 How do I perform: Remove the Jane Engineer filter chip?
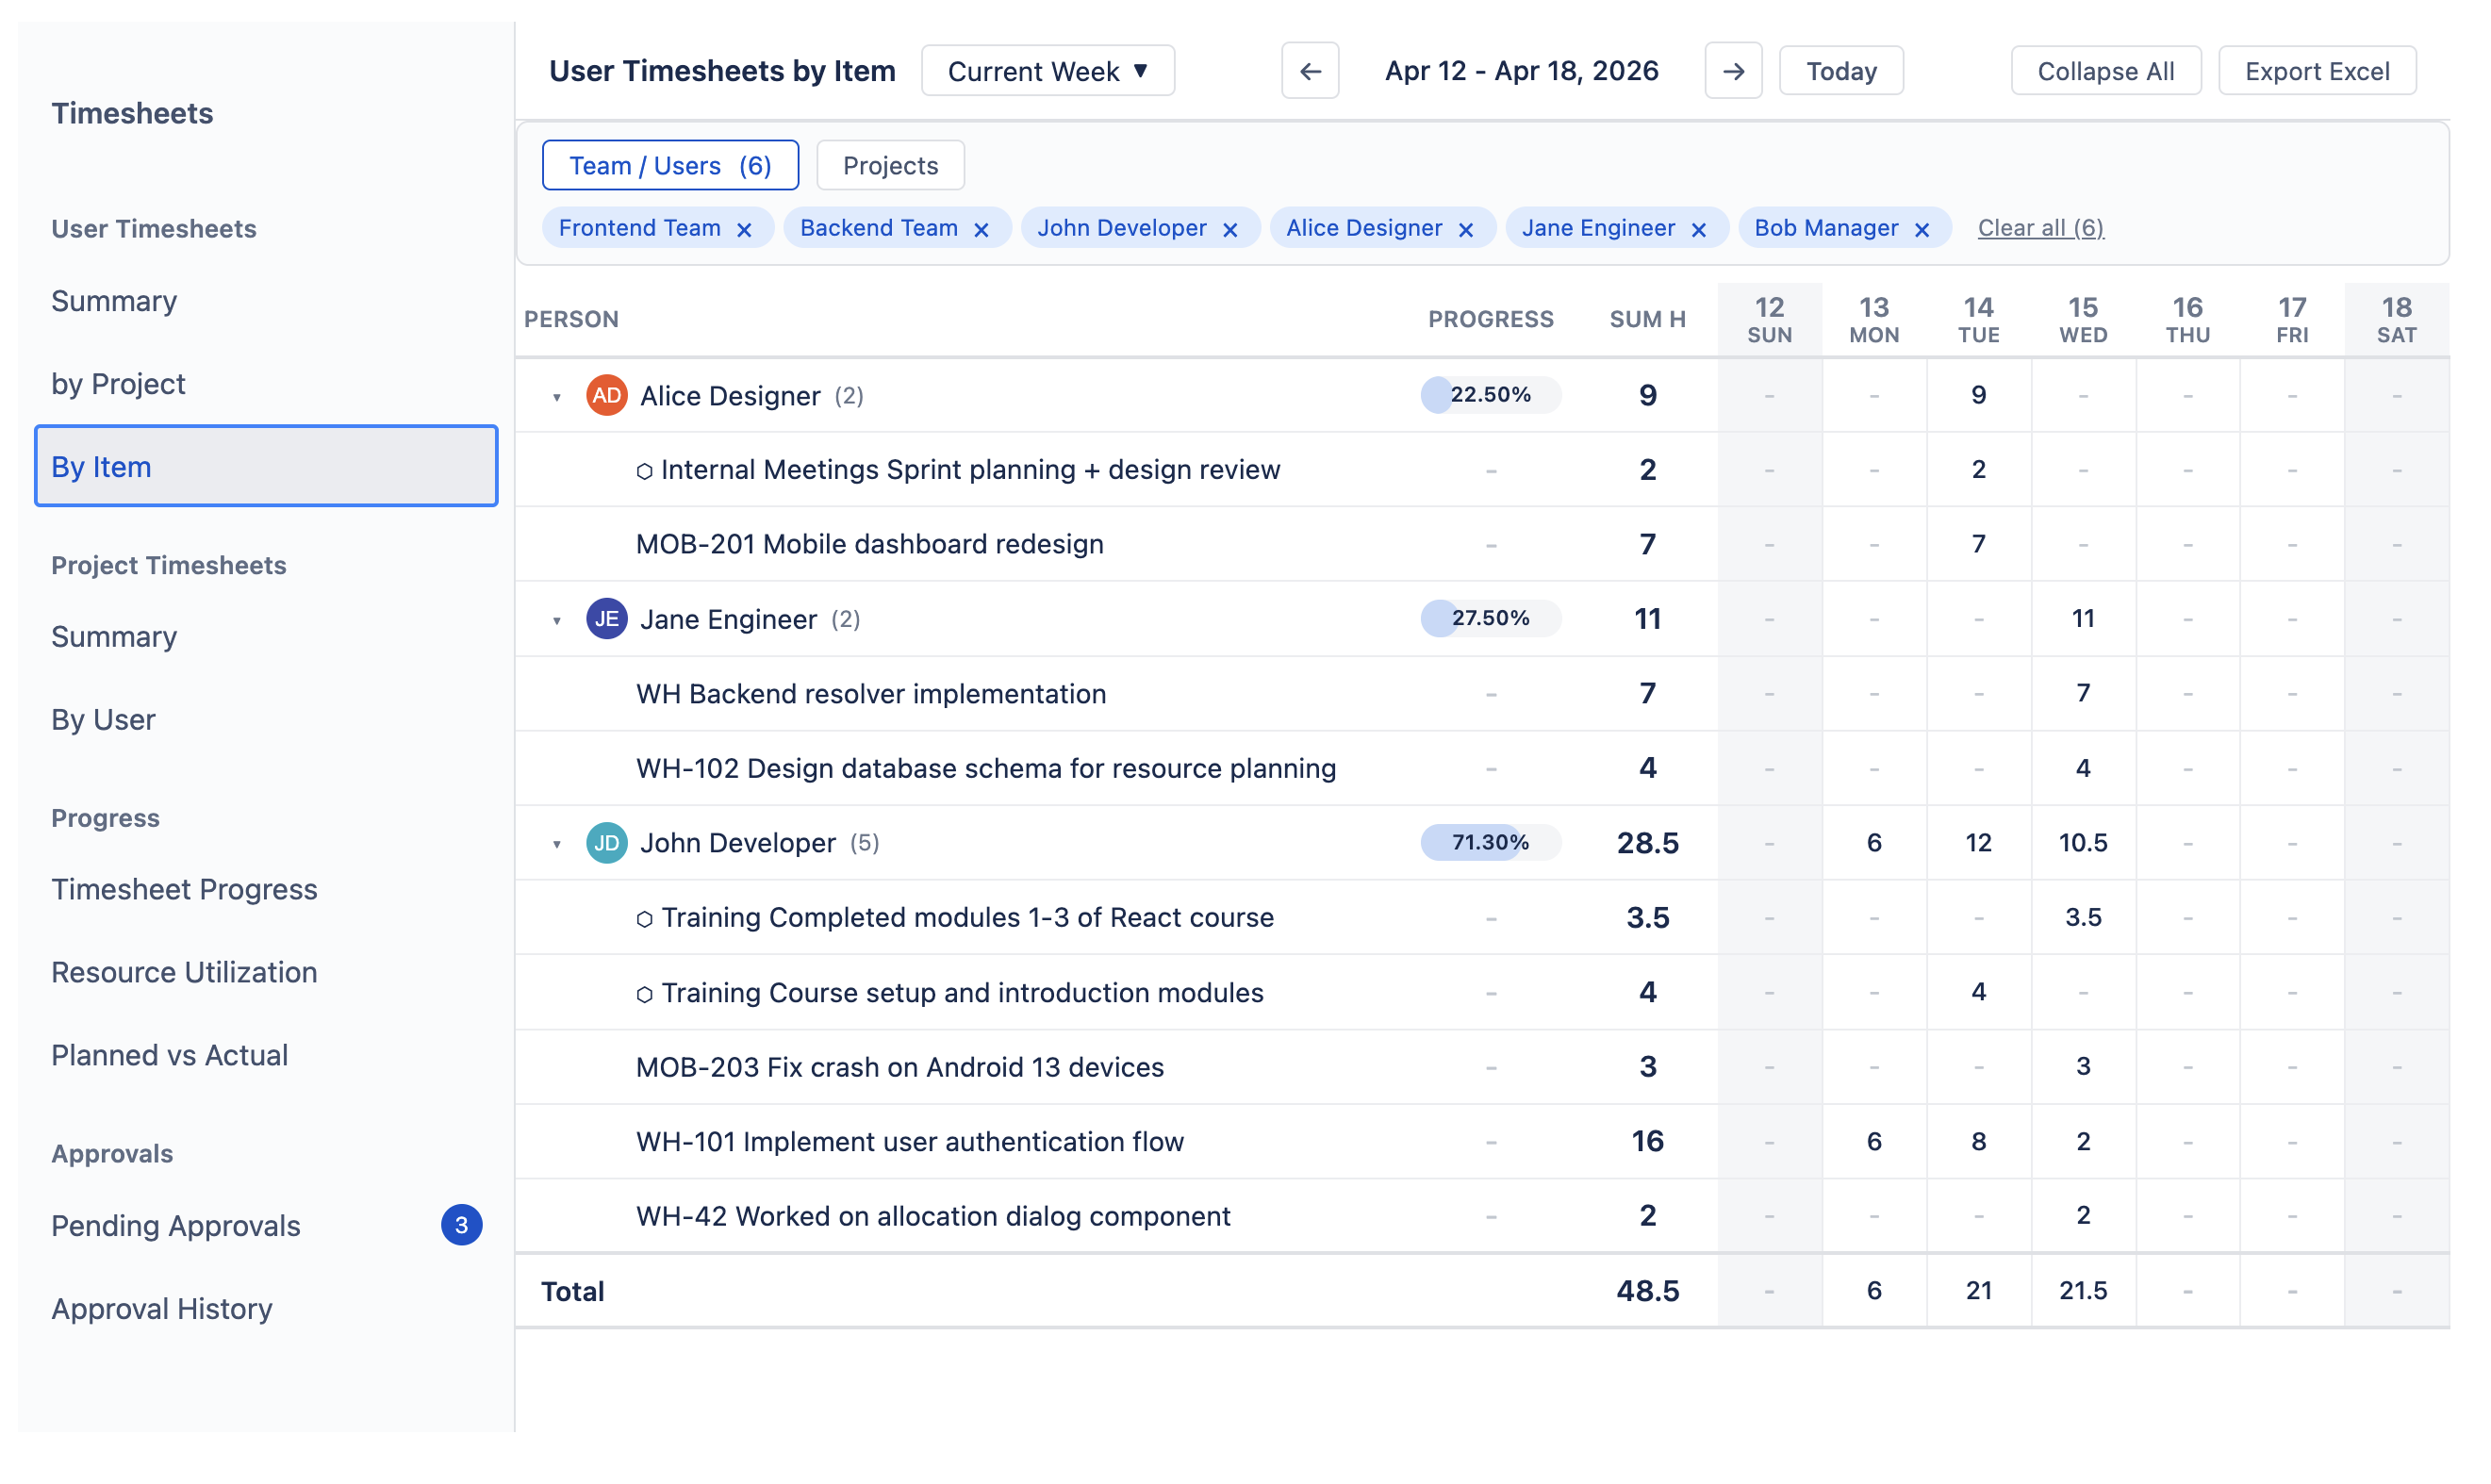tap(1698, 227)
